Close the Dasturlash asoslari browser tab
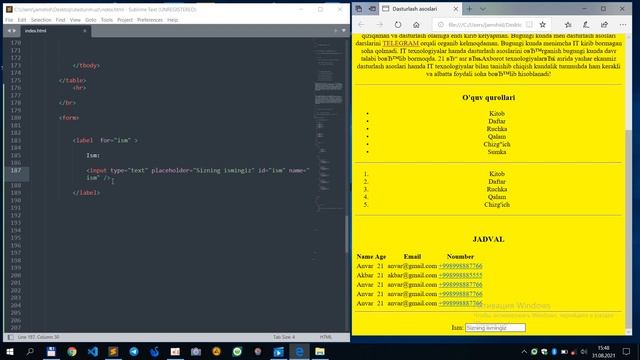Image resolution: width=640 pixels, height=360 pixels. click(456, 9)
